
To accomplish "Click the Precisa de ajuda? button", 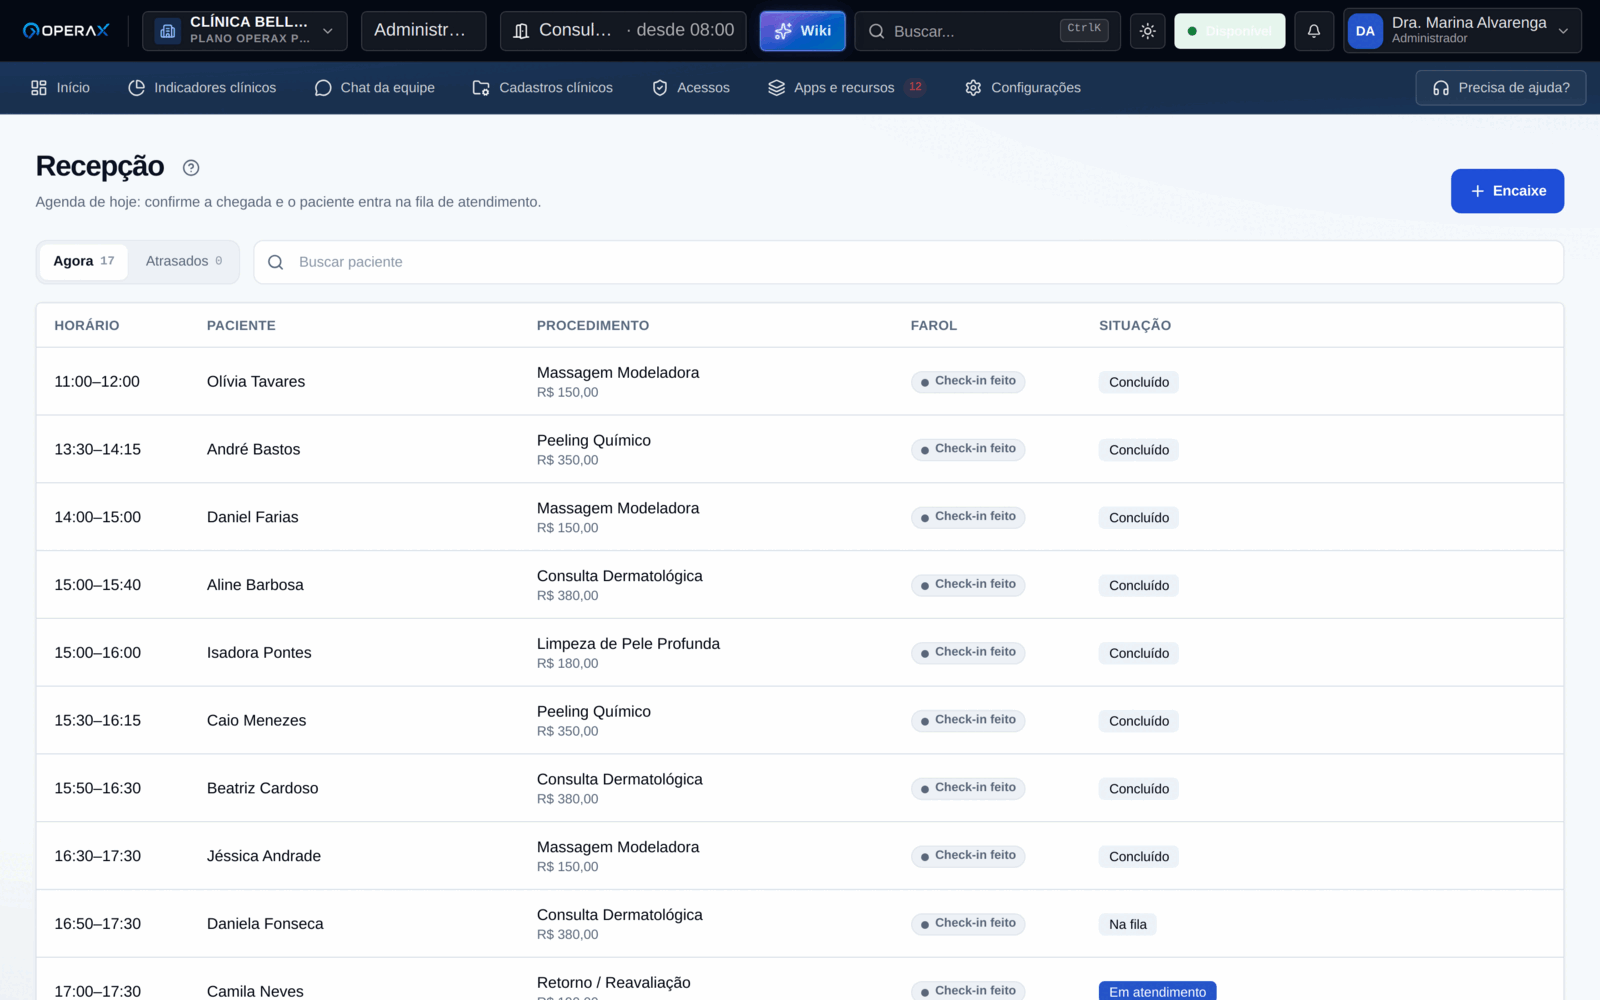I will tap(1500, 88).
